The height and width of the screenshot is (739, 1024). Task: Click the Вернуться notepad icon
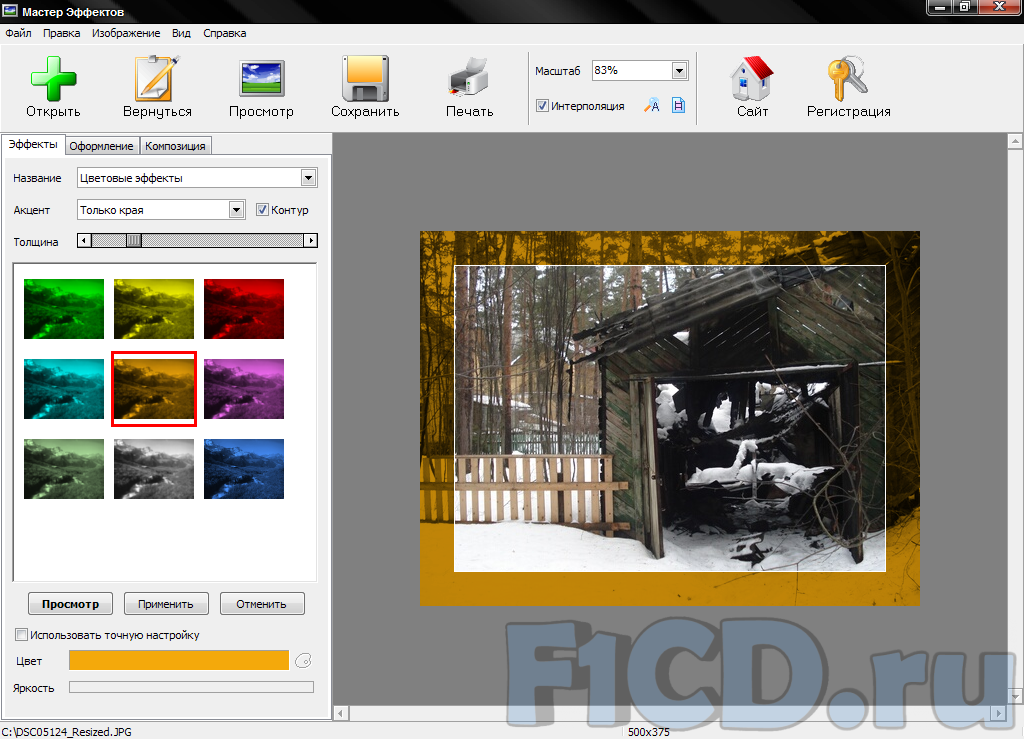coord(157,78)
